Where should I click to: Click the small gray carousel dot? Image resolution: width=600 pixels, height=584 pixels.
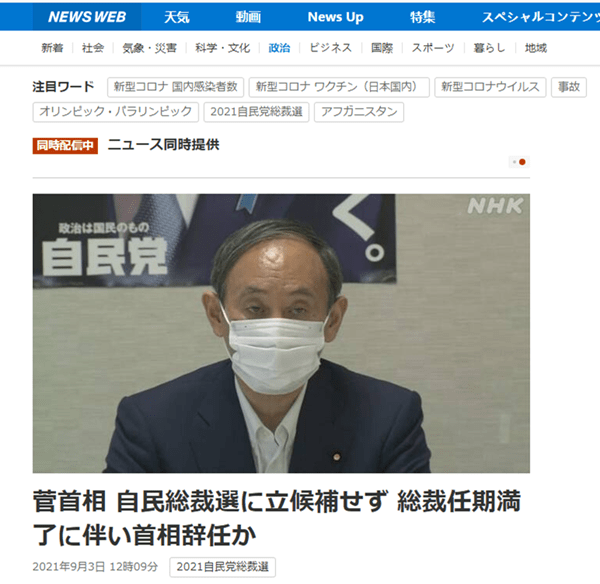coord(514,162)
